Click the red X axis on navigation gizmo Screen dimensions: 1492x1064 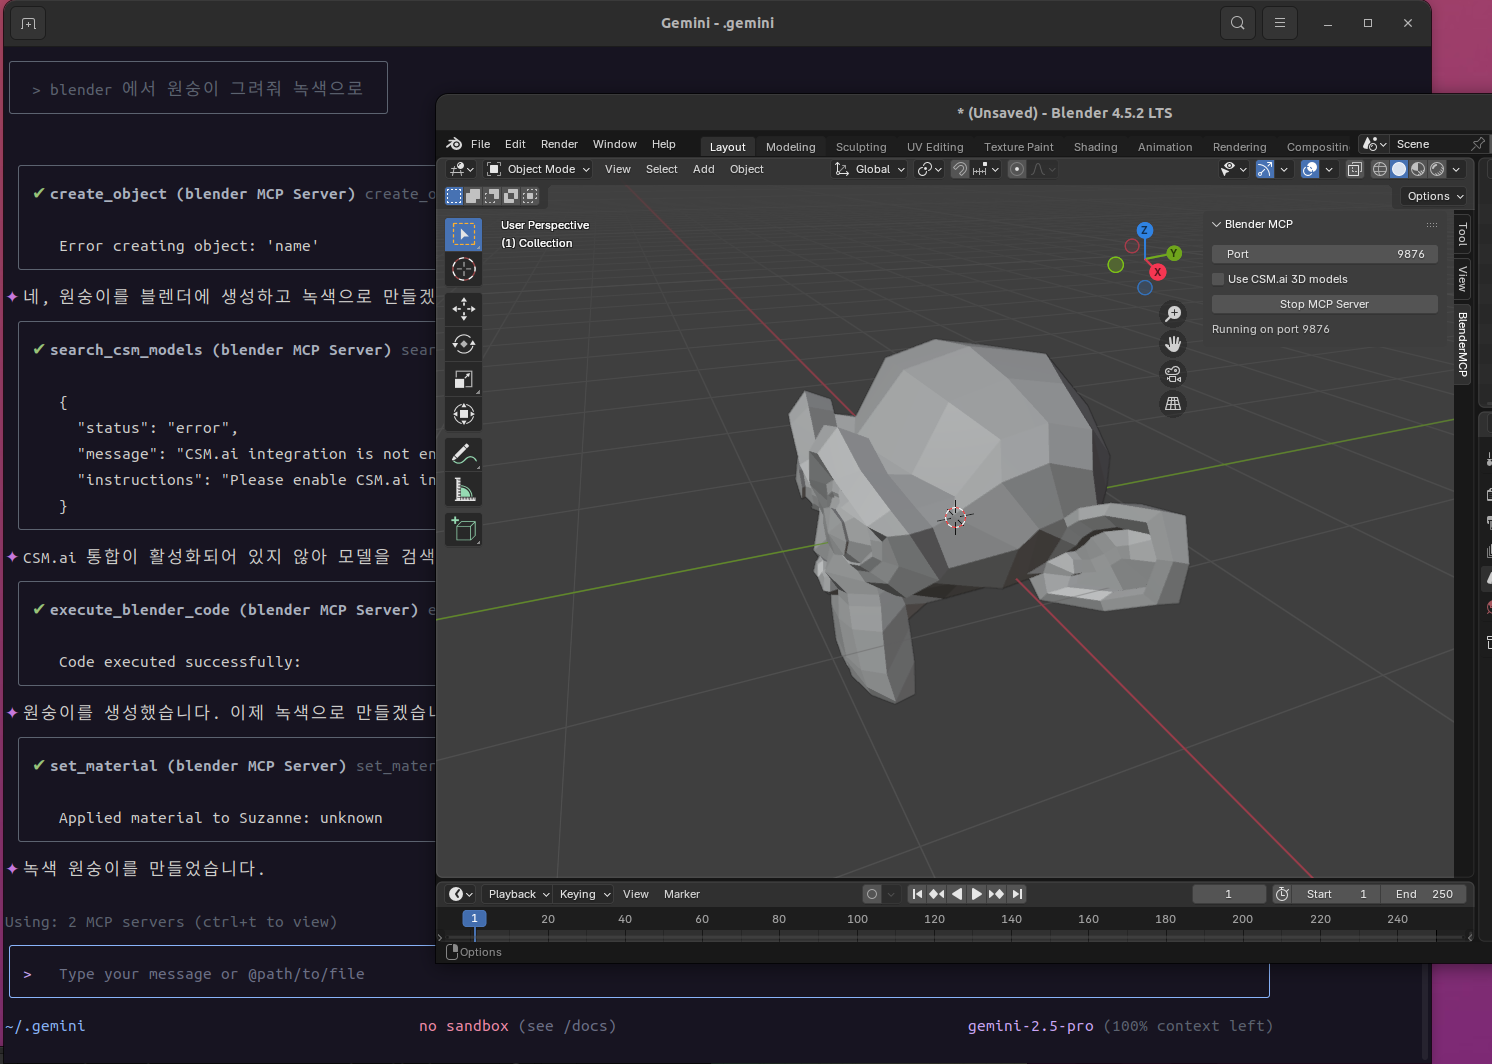(x=1157, y=272)
